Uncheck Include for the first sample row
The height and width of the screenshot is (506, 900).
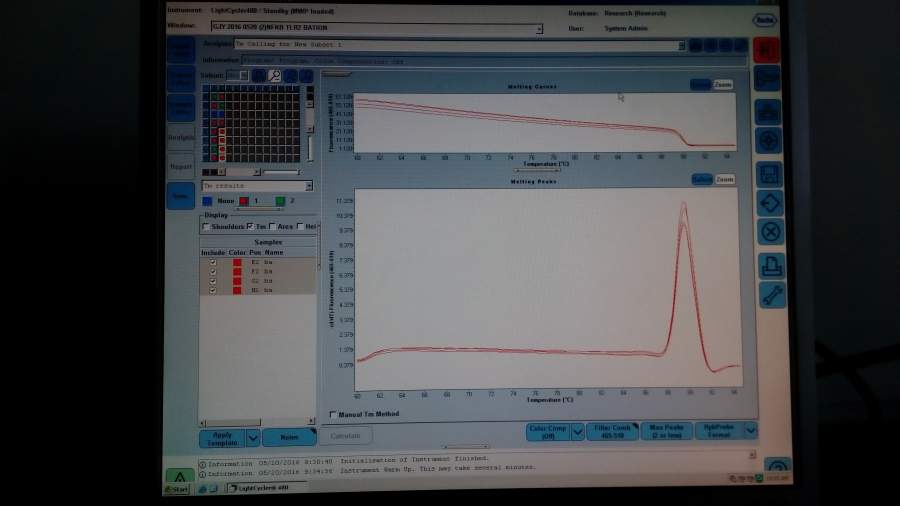(213, 262)
